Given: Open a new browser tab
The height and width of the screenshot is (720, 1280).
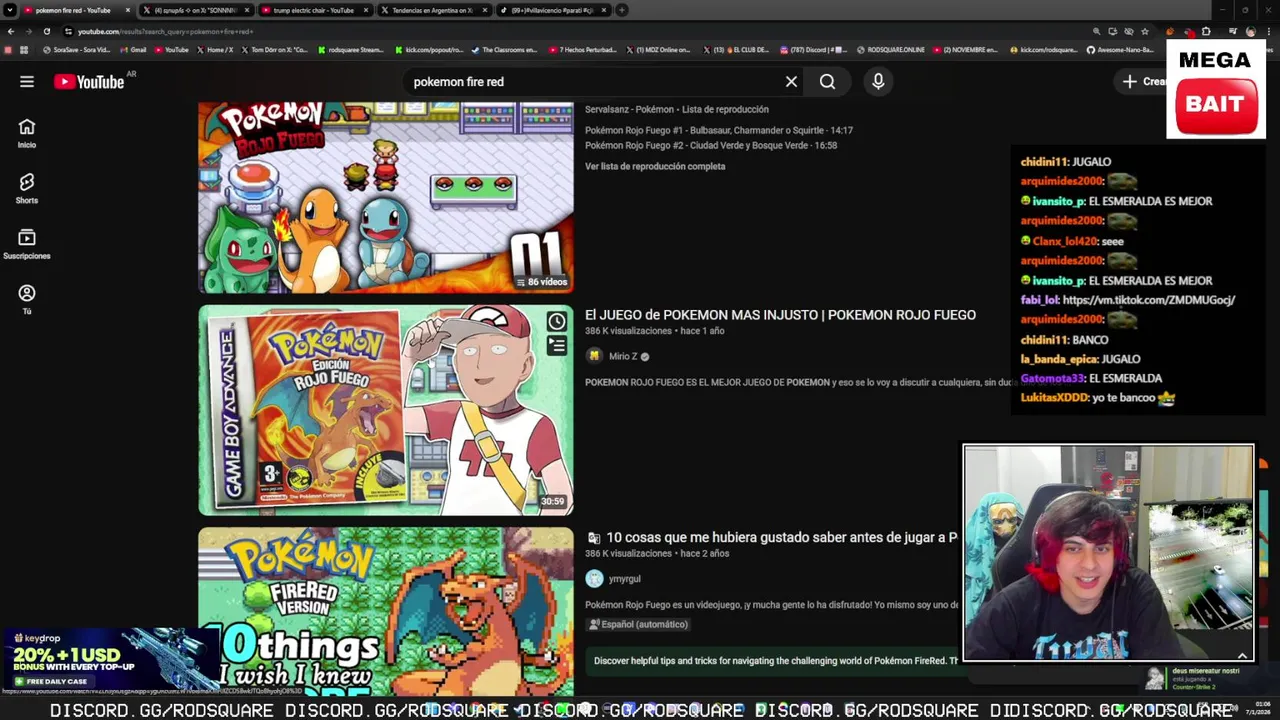Looking at the screenshot, I should coord(622,10).
